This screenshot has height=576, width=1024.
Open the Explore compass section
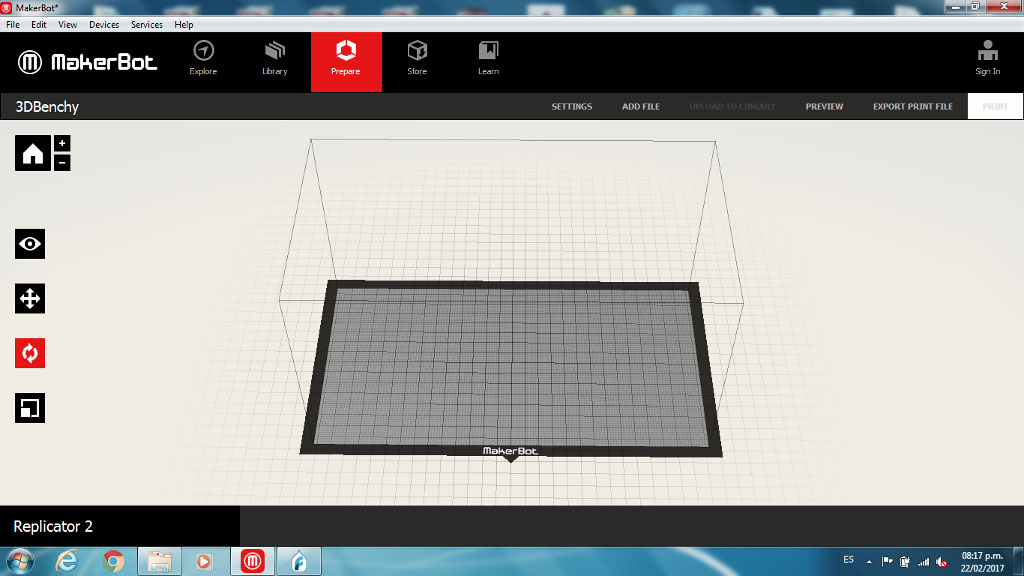(203, 59)
